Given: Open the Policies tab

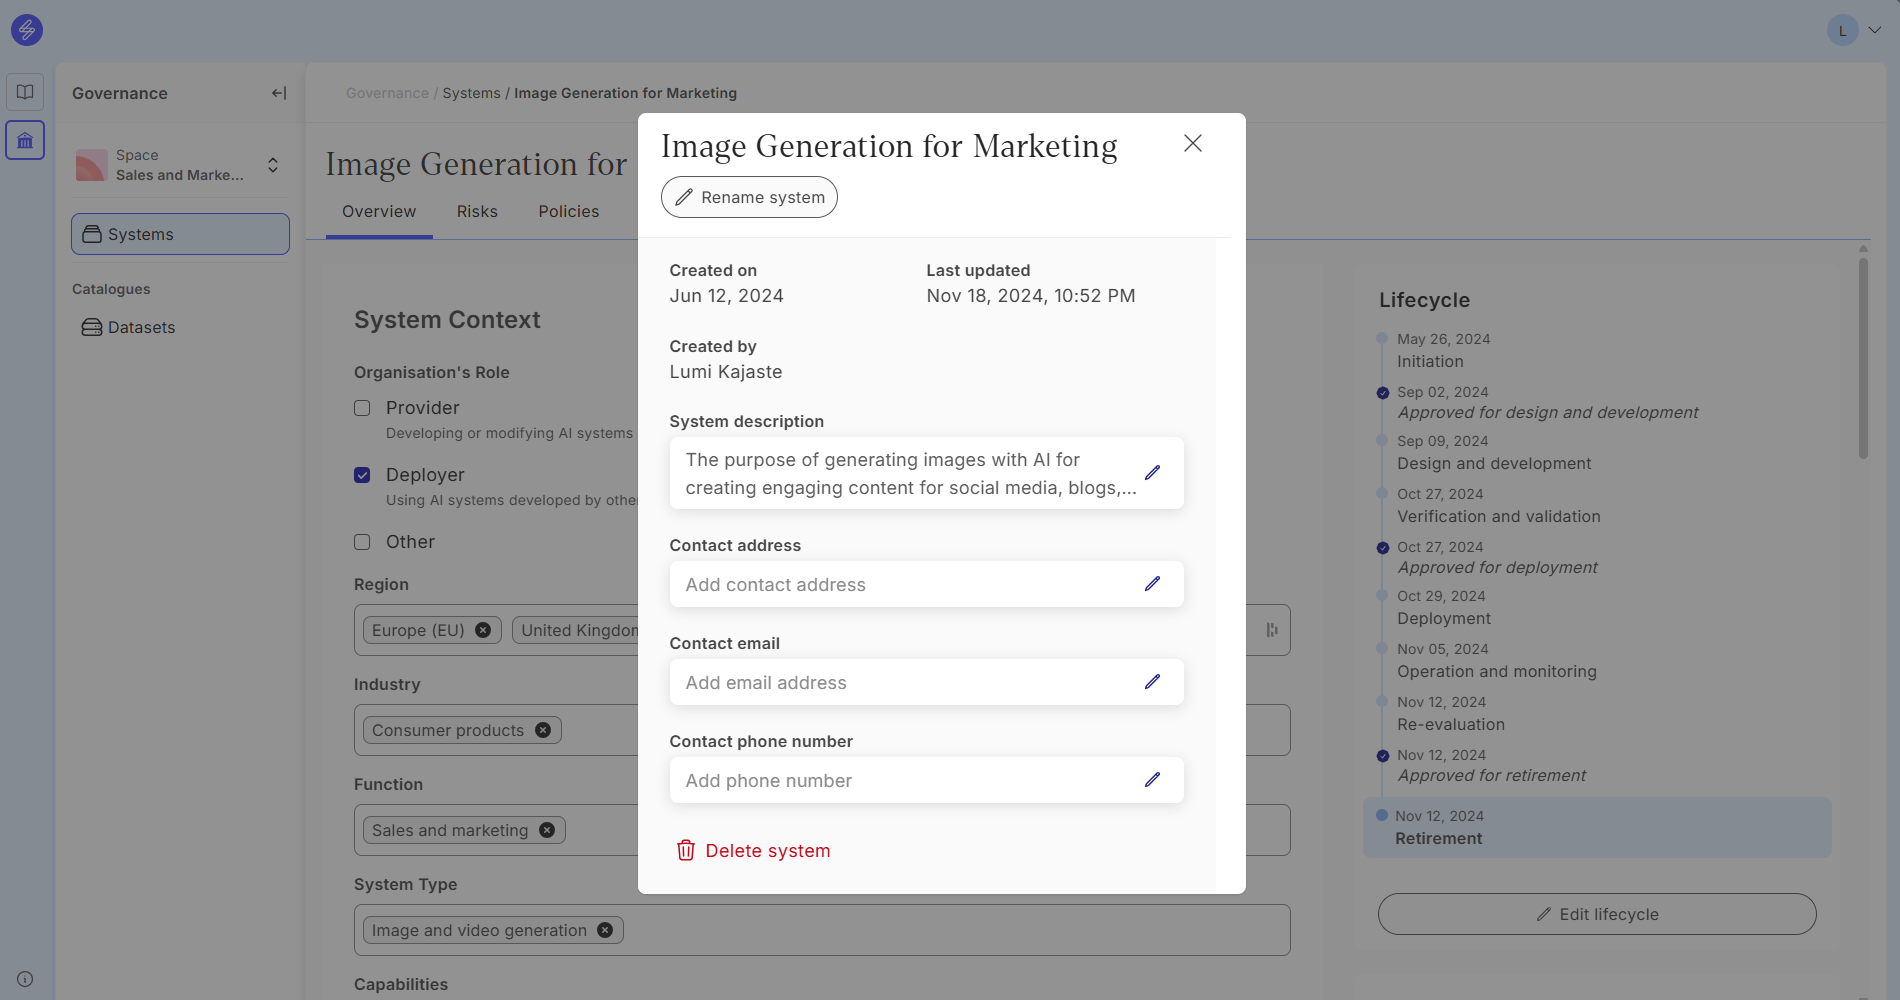Looking at the screenshot, I should [568, 212].
